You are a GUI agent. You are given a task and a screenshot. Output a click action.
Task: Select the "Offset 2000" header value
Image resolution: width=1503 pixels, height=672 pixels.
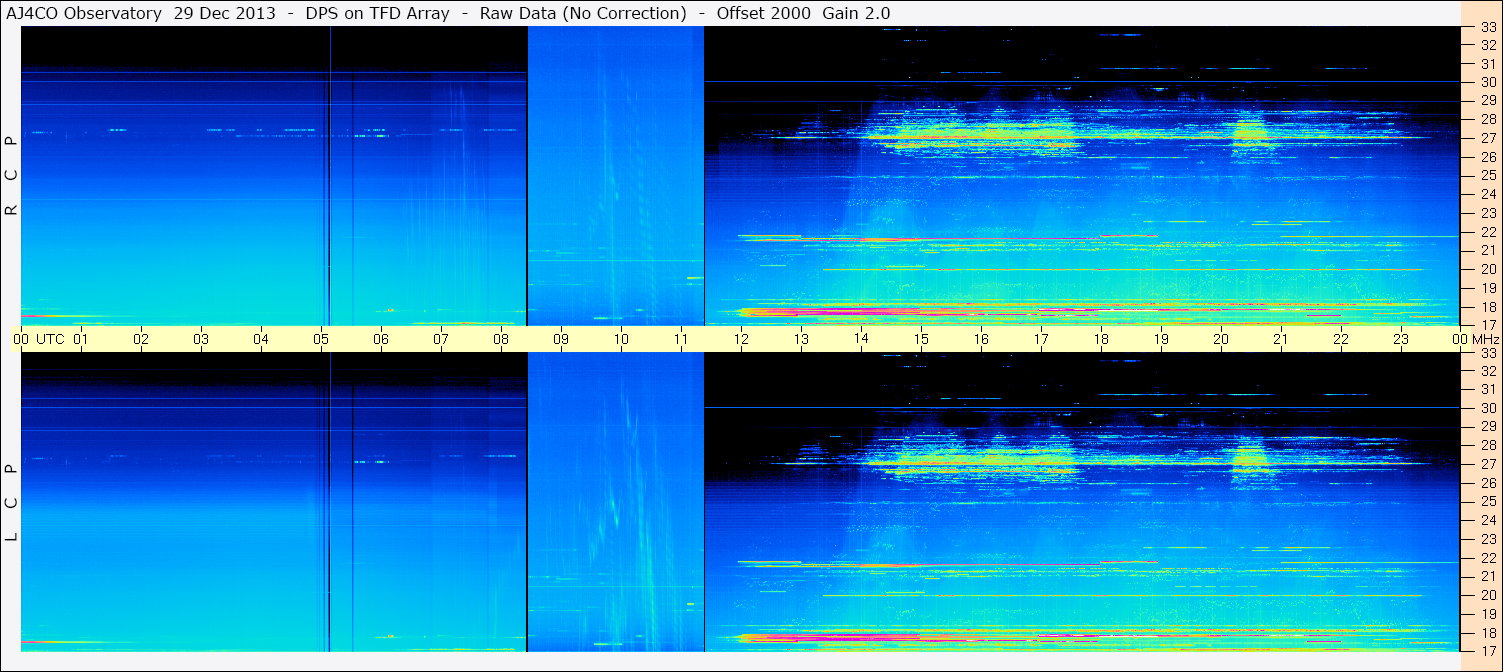click(763, 13)
